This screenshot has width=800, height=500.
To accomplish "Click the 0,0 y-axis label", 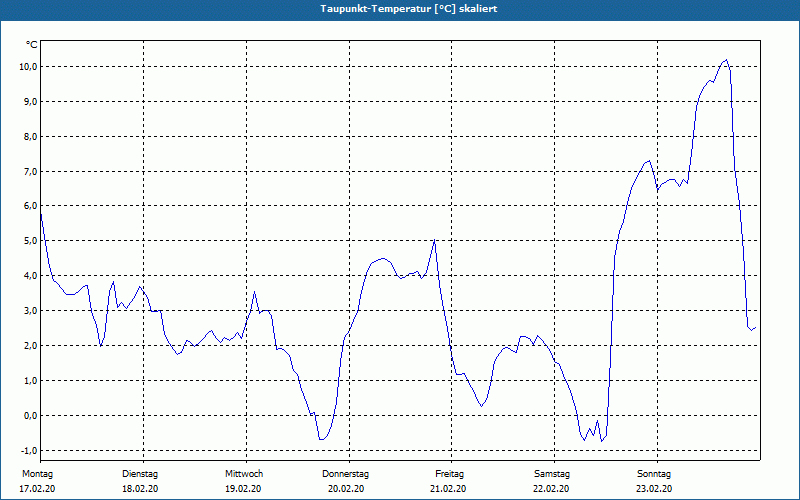I will coord(30,415).
